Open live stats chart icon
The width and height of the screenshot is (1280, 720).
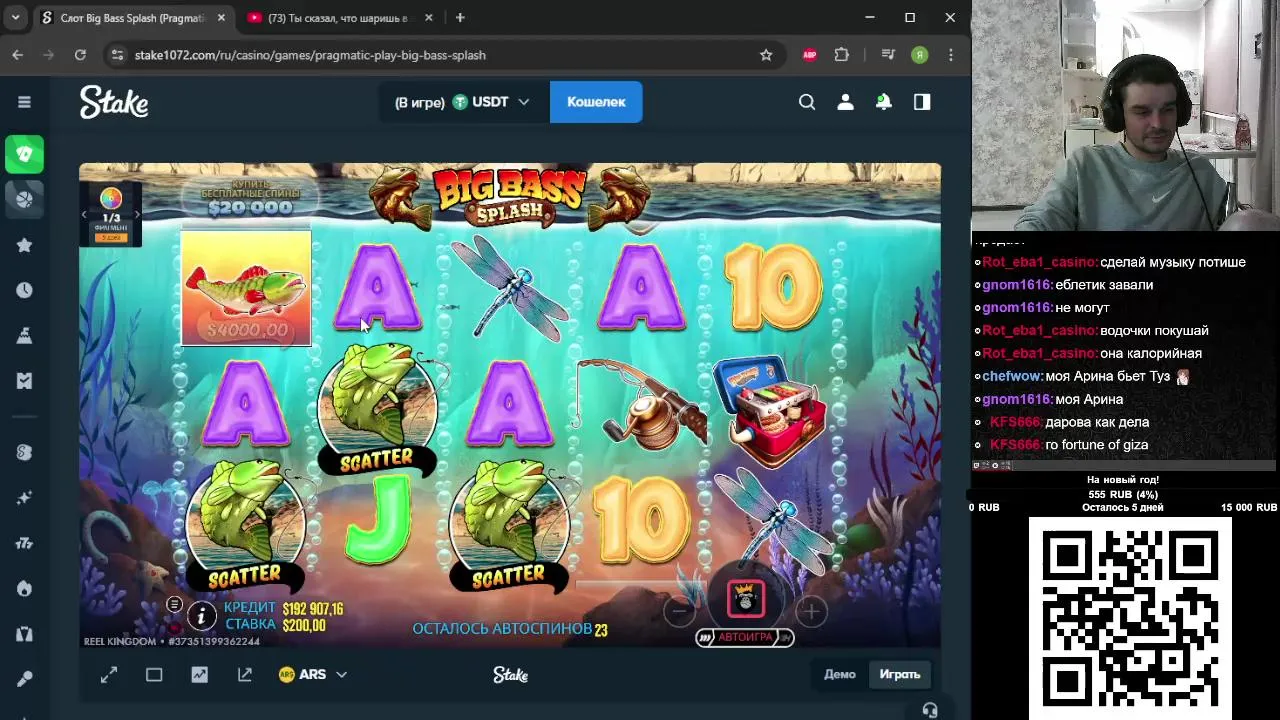200,675
